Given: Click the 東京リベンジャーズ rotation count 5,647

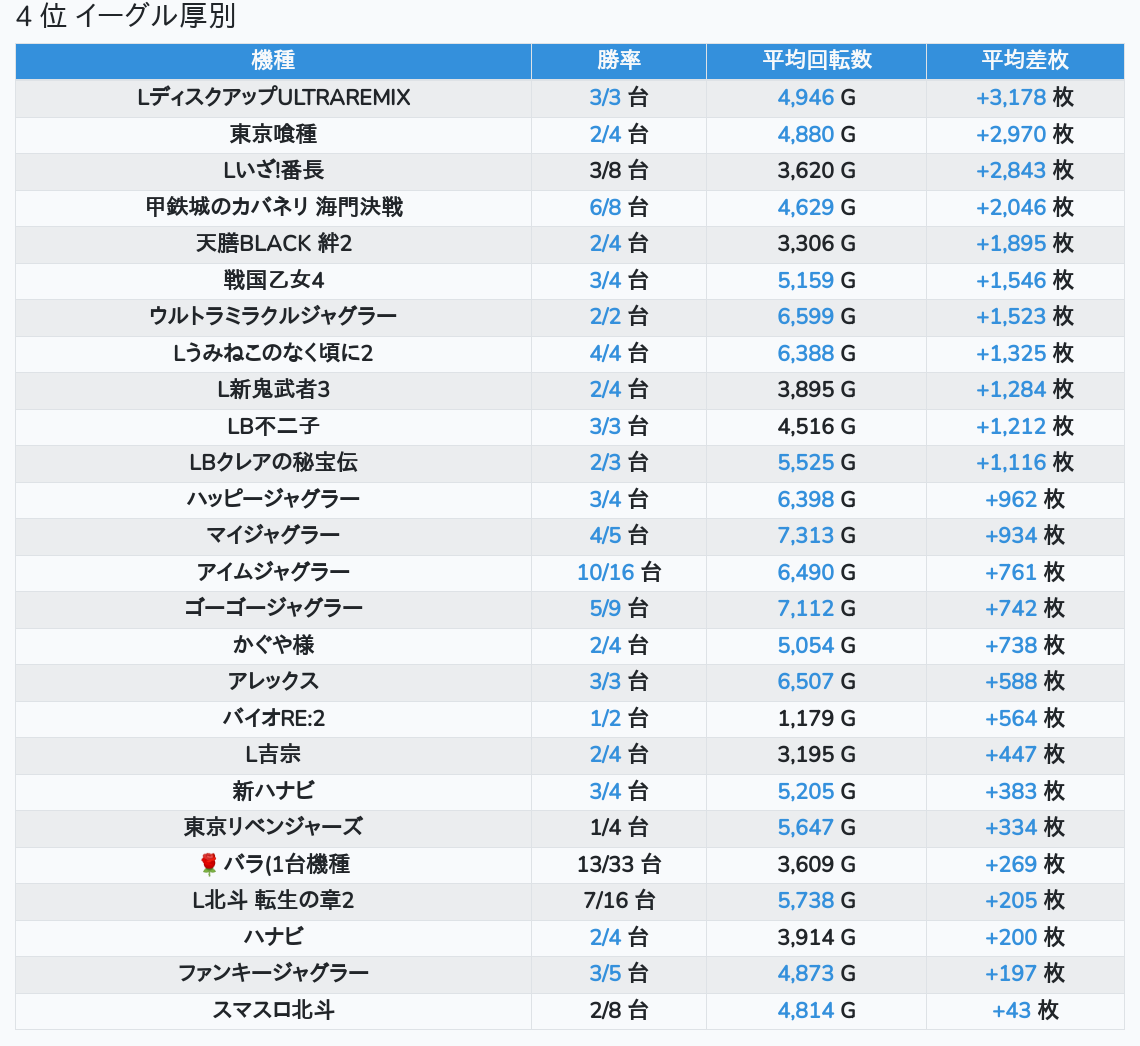Looking at the screenshot, I should click(805, 828).
